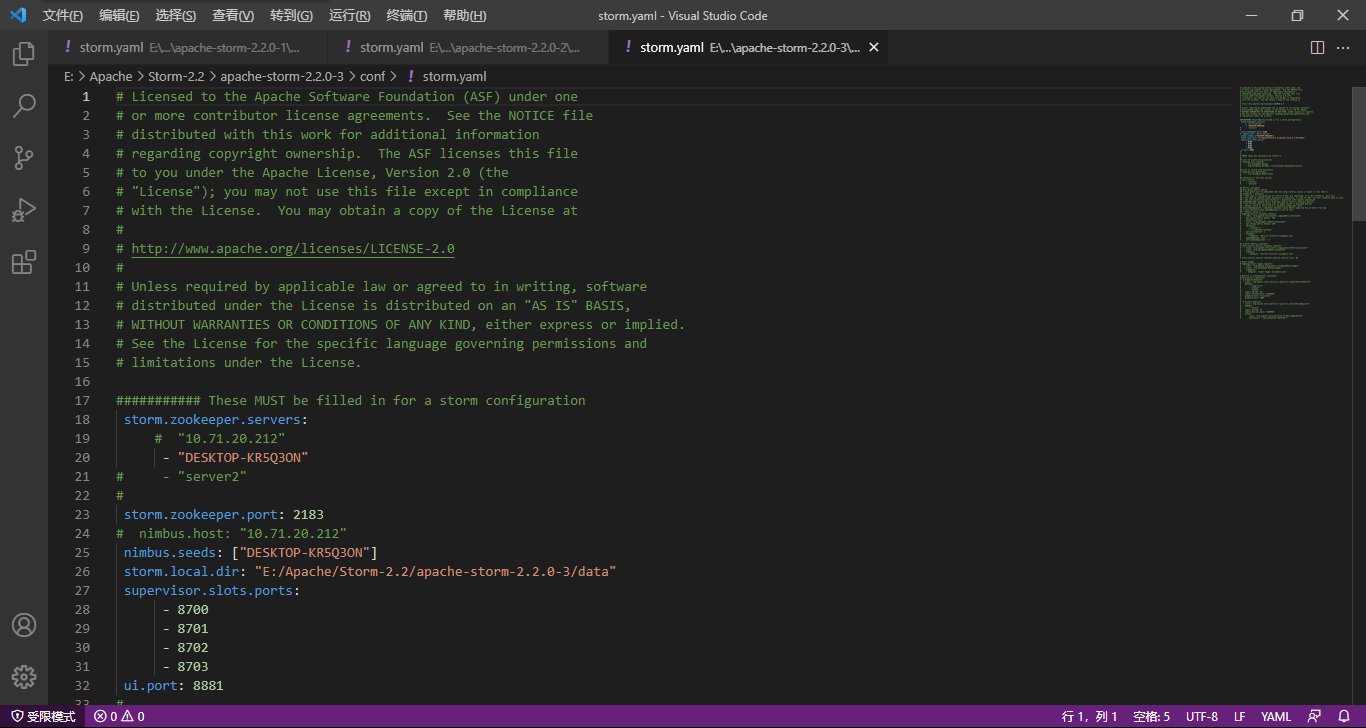The width and height of the screenshot is (1366, 728).
Task: Click the split editor icon
Action: (x=1317, y=47)
